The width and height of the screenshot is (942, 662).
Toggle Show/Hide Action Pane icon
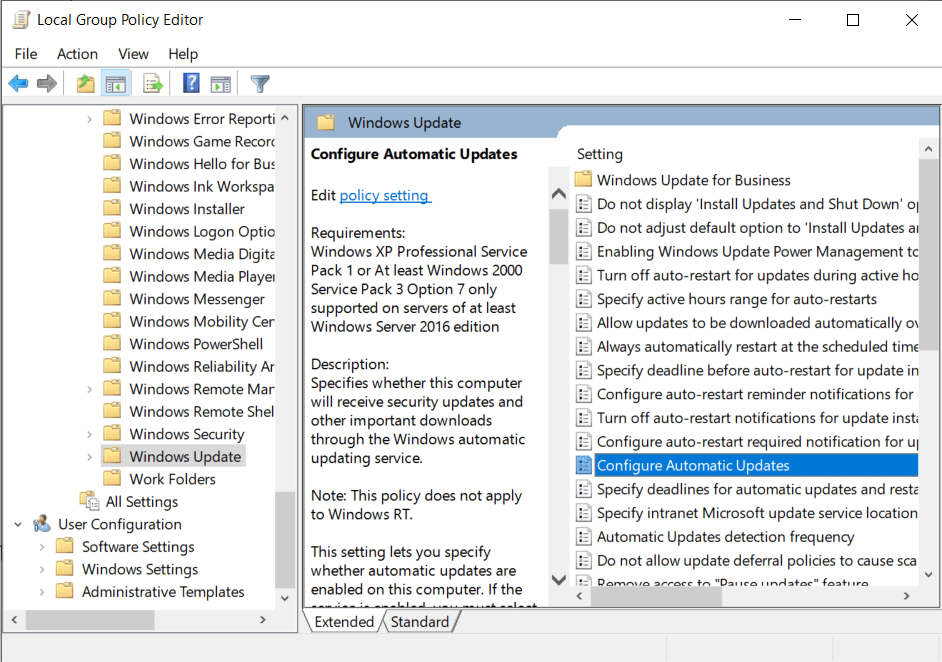(x=220, y=84)
